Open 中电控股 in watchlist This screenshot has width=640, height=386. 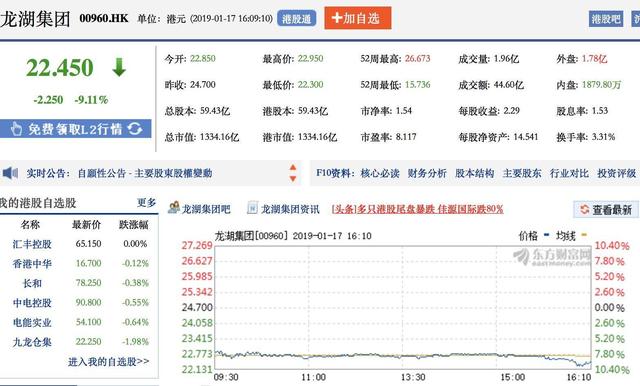tap(32, 303)
